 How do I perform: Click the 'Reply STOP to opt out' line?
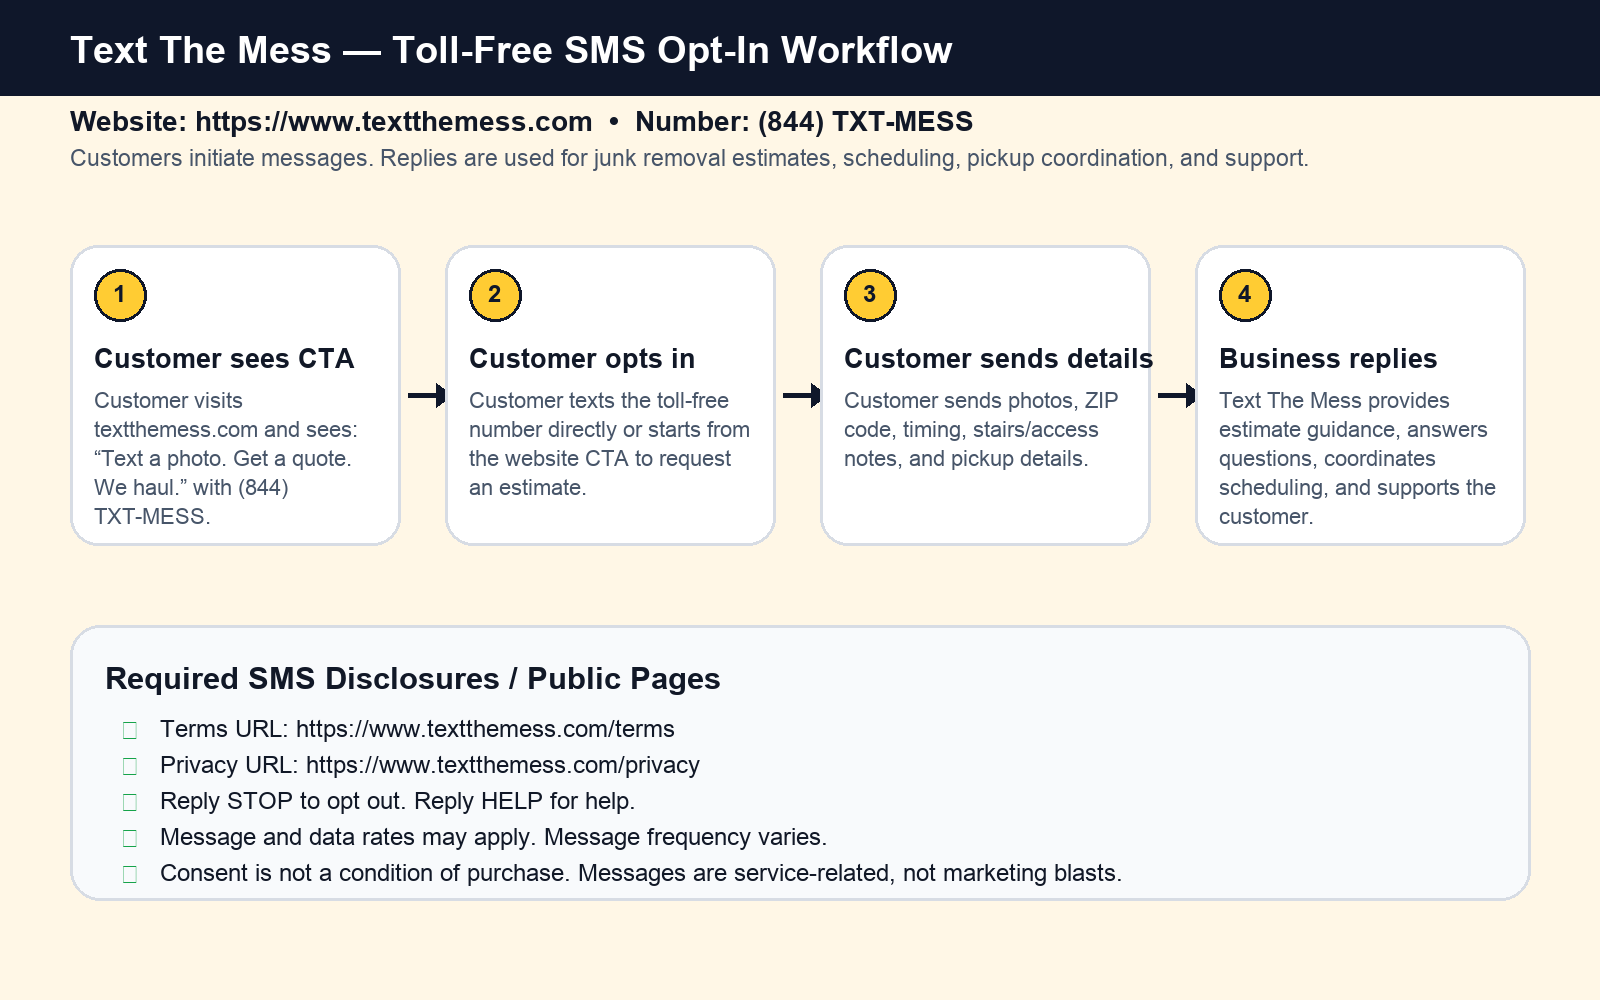pos(397,801)
